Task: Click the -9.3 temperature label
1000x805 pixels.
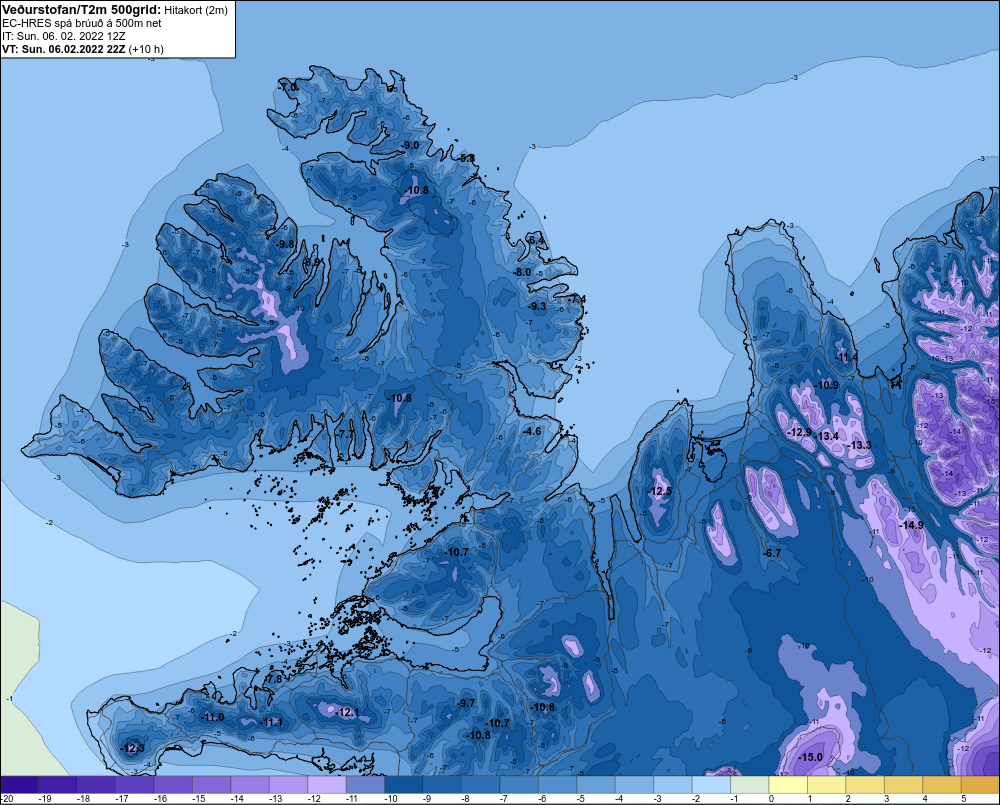Action: click(537, 306)
